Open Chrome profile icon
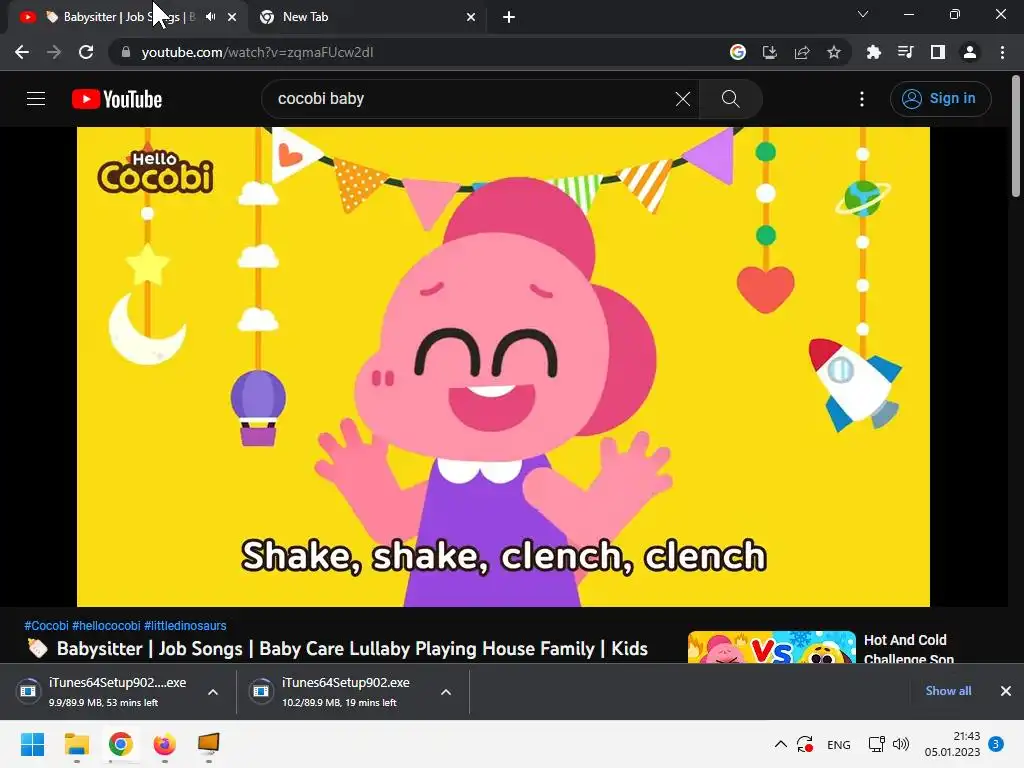1024x768 pixels. tap(970, 52)
